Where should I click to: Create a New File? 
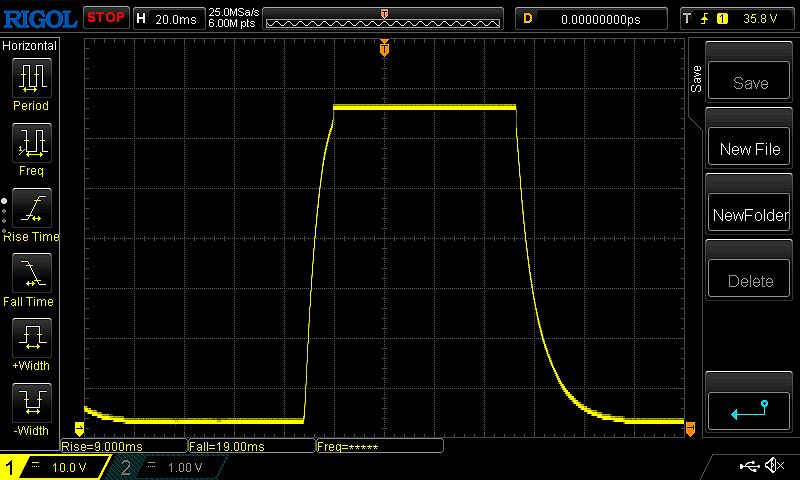click(749, 147)
